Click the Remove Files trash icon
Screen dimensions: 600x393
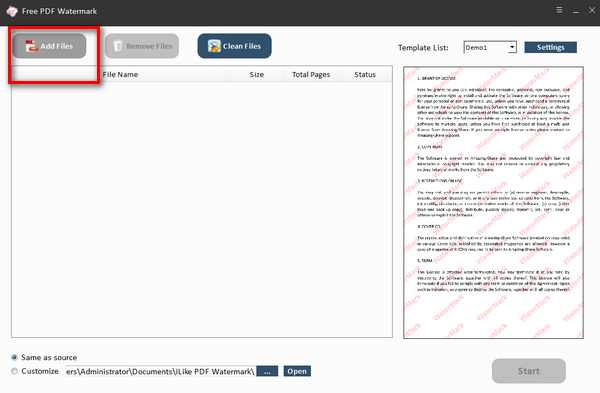point(118,46)
